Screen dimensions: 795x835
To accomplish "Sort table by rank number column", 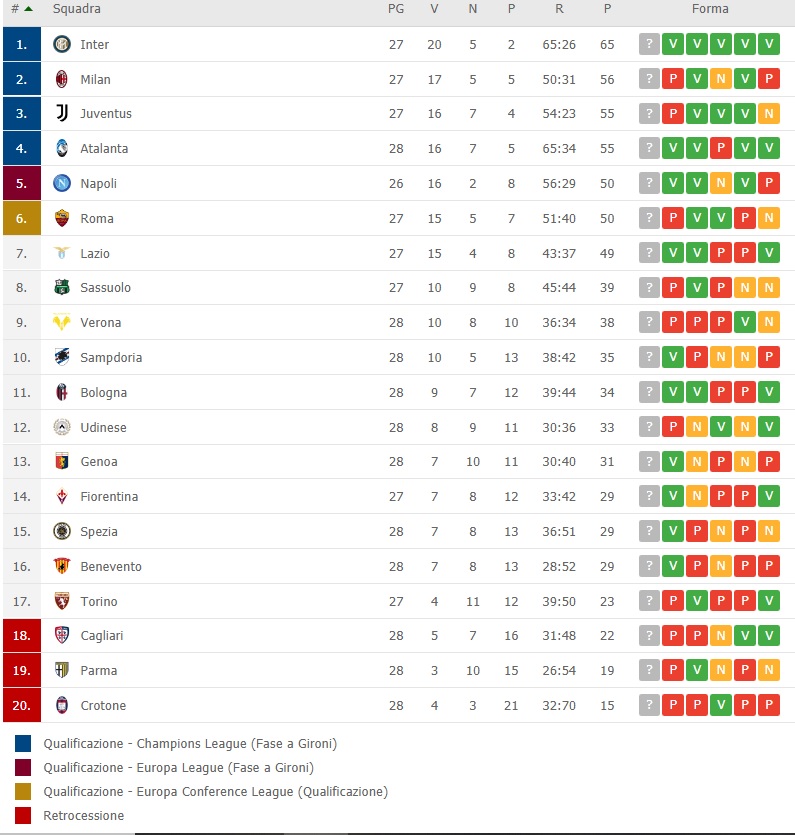I will click(20, 9).
